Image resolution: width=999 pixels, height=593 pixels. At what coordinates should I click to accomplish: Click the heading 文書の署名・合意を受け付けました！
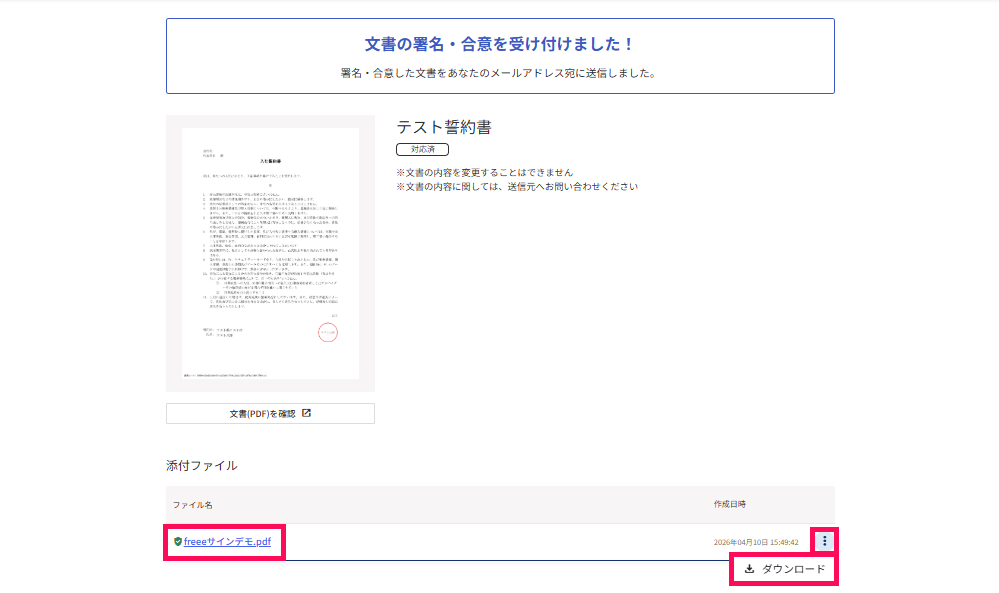point(500,44)
